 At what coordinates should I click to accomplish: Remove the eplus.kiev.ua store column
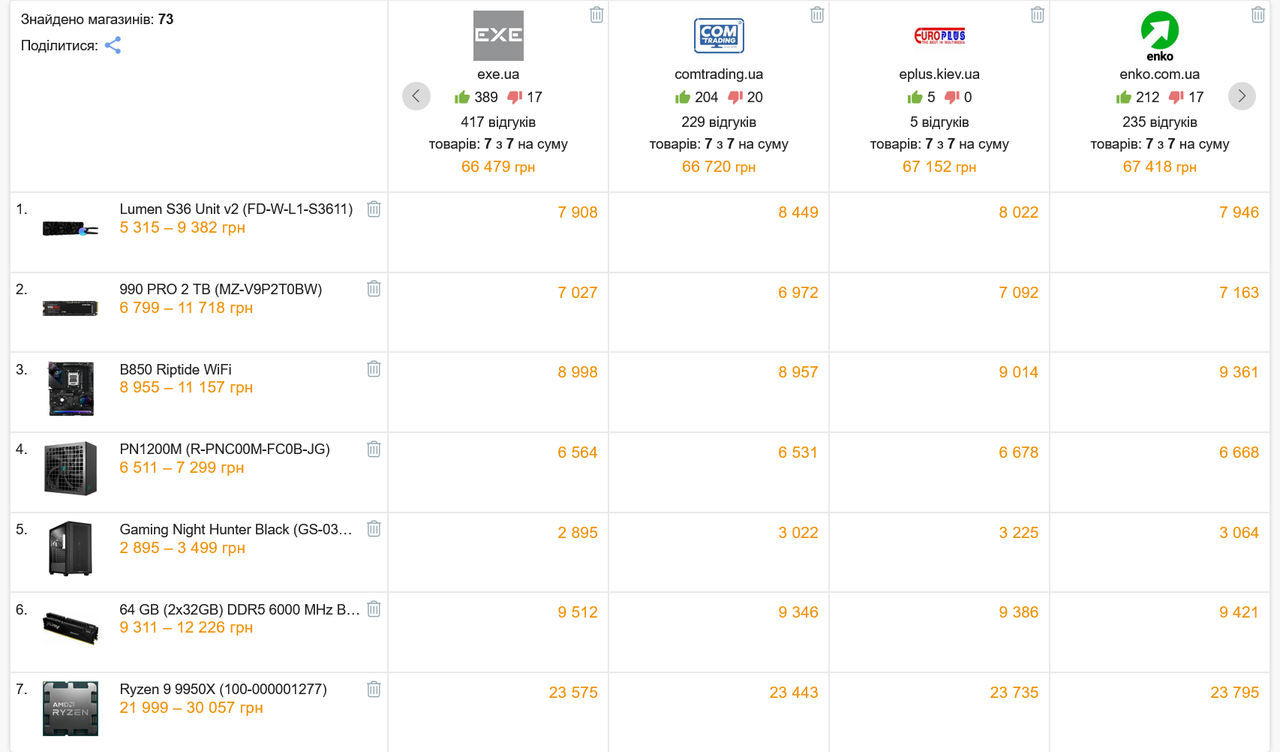pos(1038,14)
